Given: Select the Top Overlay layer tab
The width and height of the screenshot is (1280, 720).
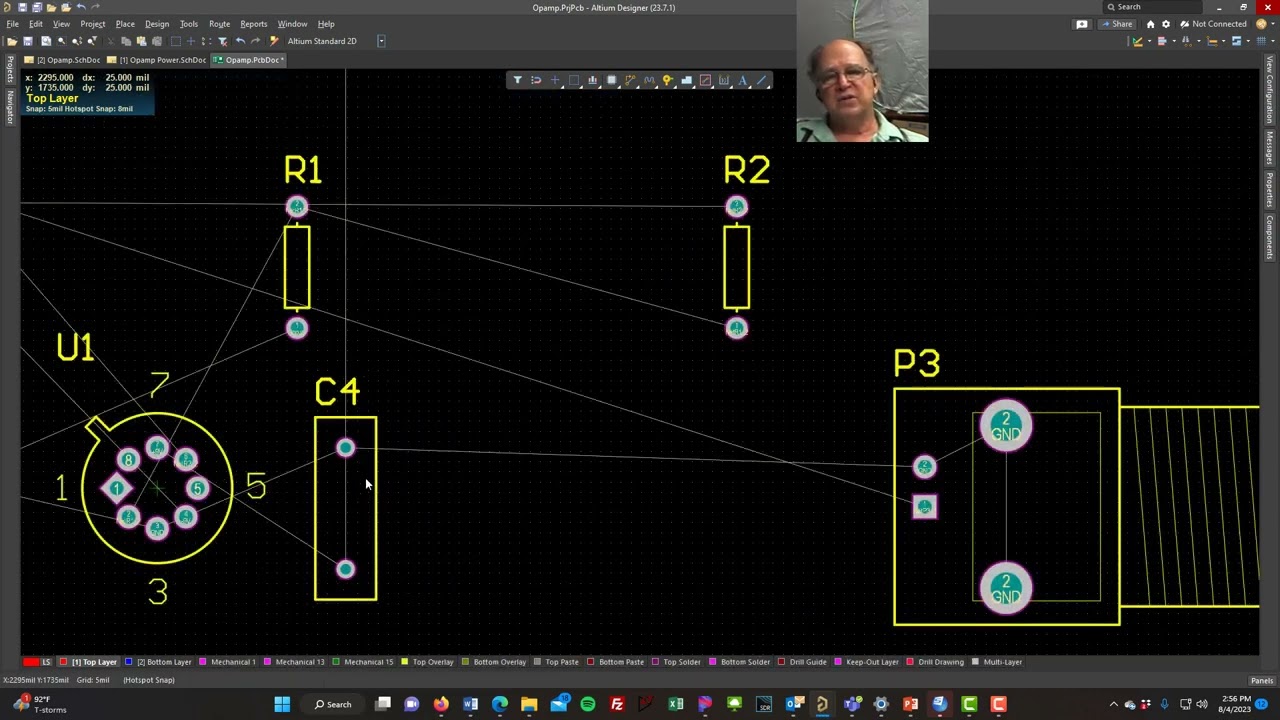Looking at the screenshot, I should 427,662.
